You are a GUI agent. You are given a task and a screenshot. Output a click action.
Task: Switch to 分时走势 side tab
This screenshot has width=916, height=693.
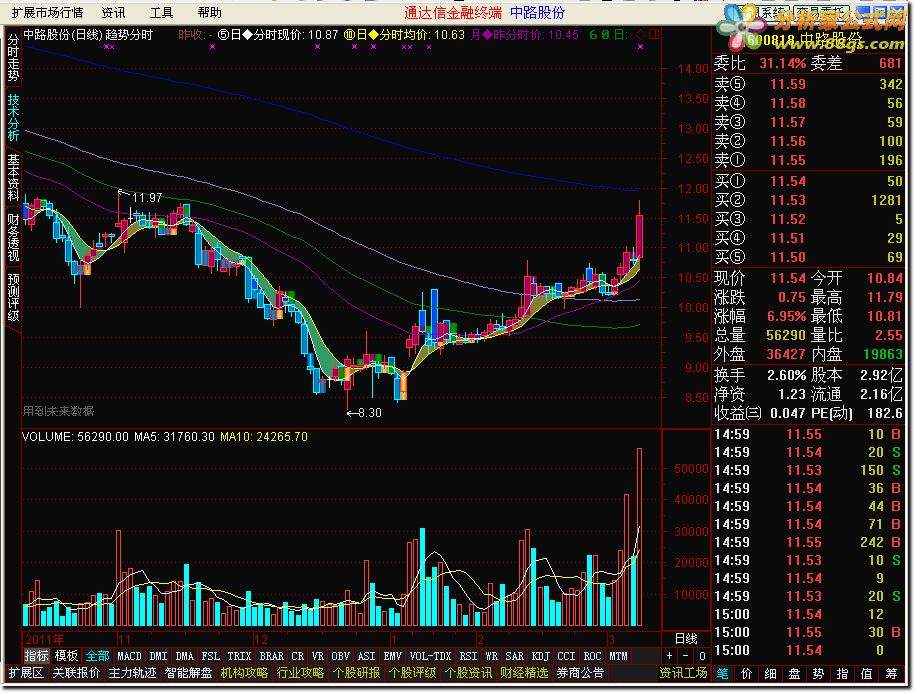(13, 57)
